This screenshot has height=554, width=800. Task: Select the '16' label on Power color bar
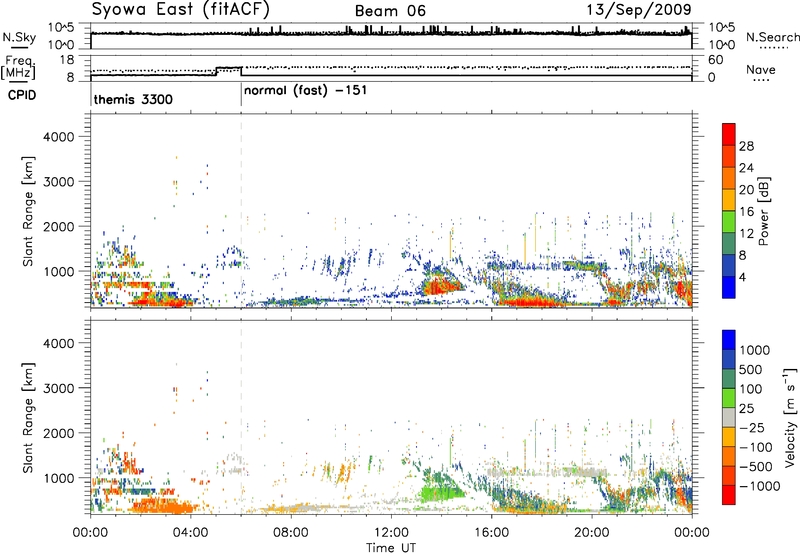746,212
